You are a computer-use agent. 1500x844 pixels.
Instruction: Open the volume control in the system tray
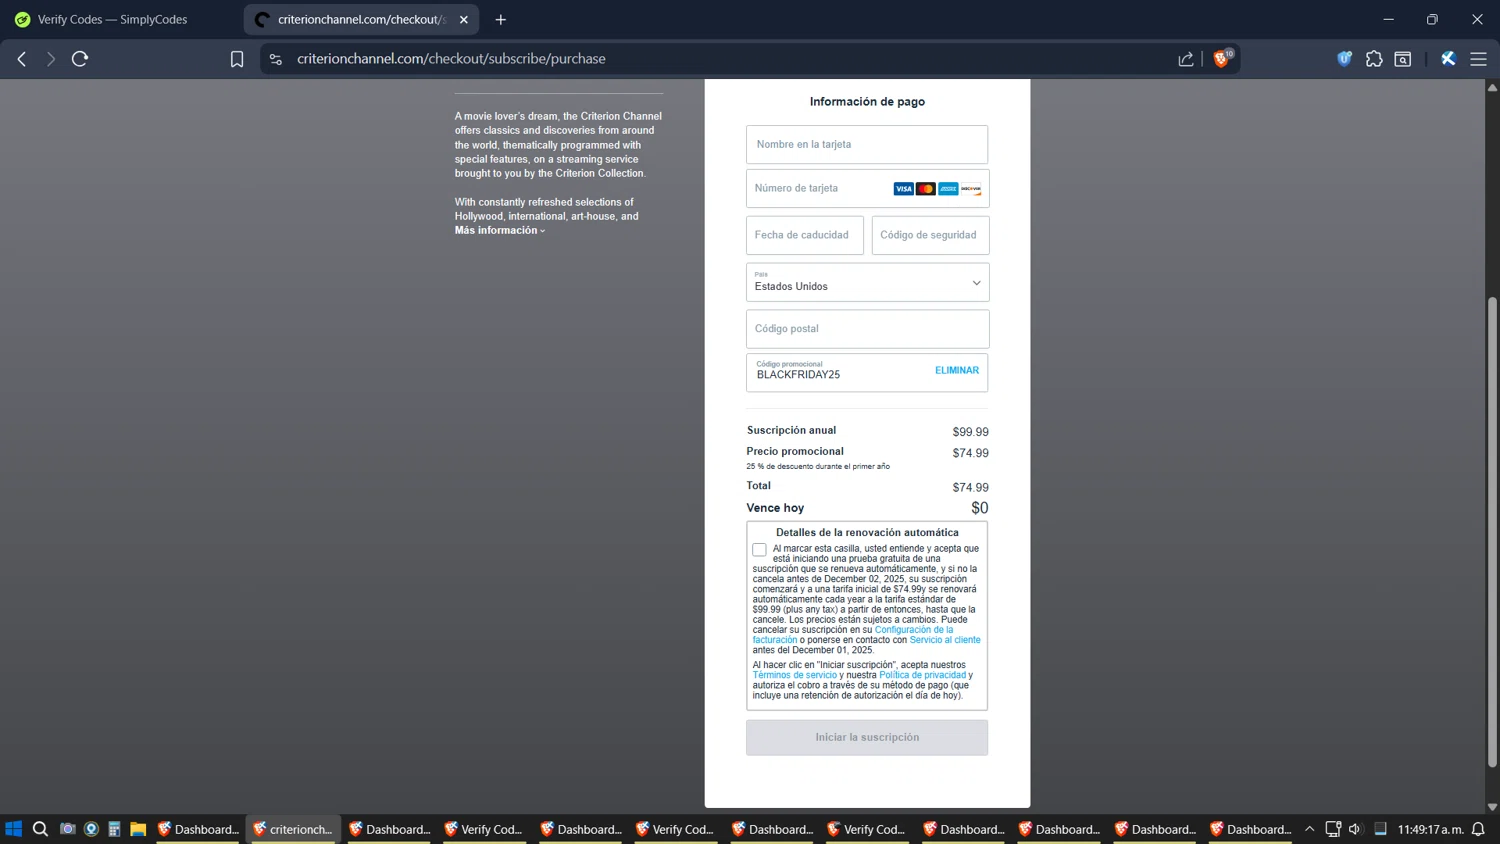(1355, 829)
